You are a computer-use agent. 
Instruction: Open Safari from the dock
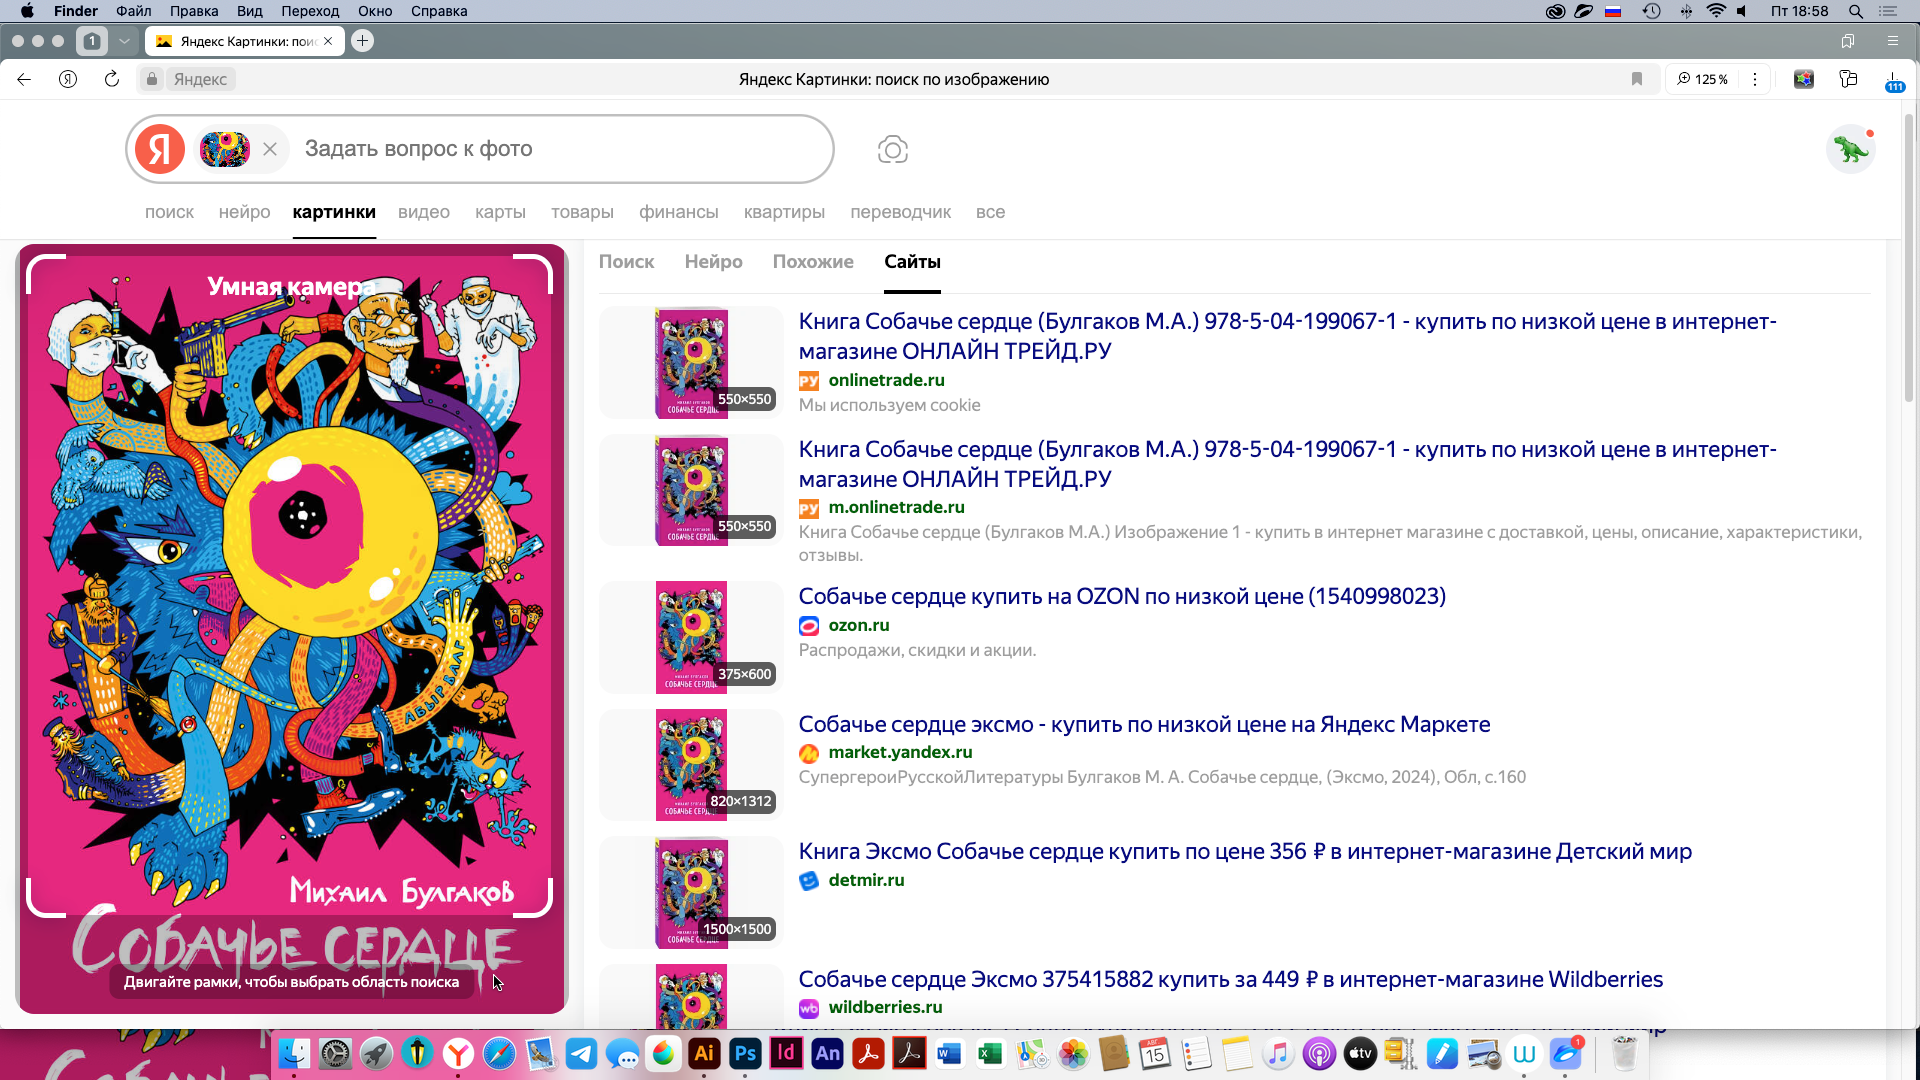coord(499,1053)
